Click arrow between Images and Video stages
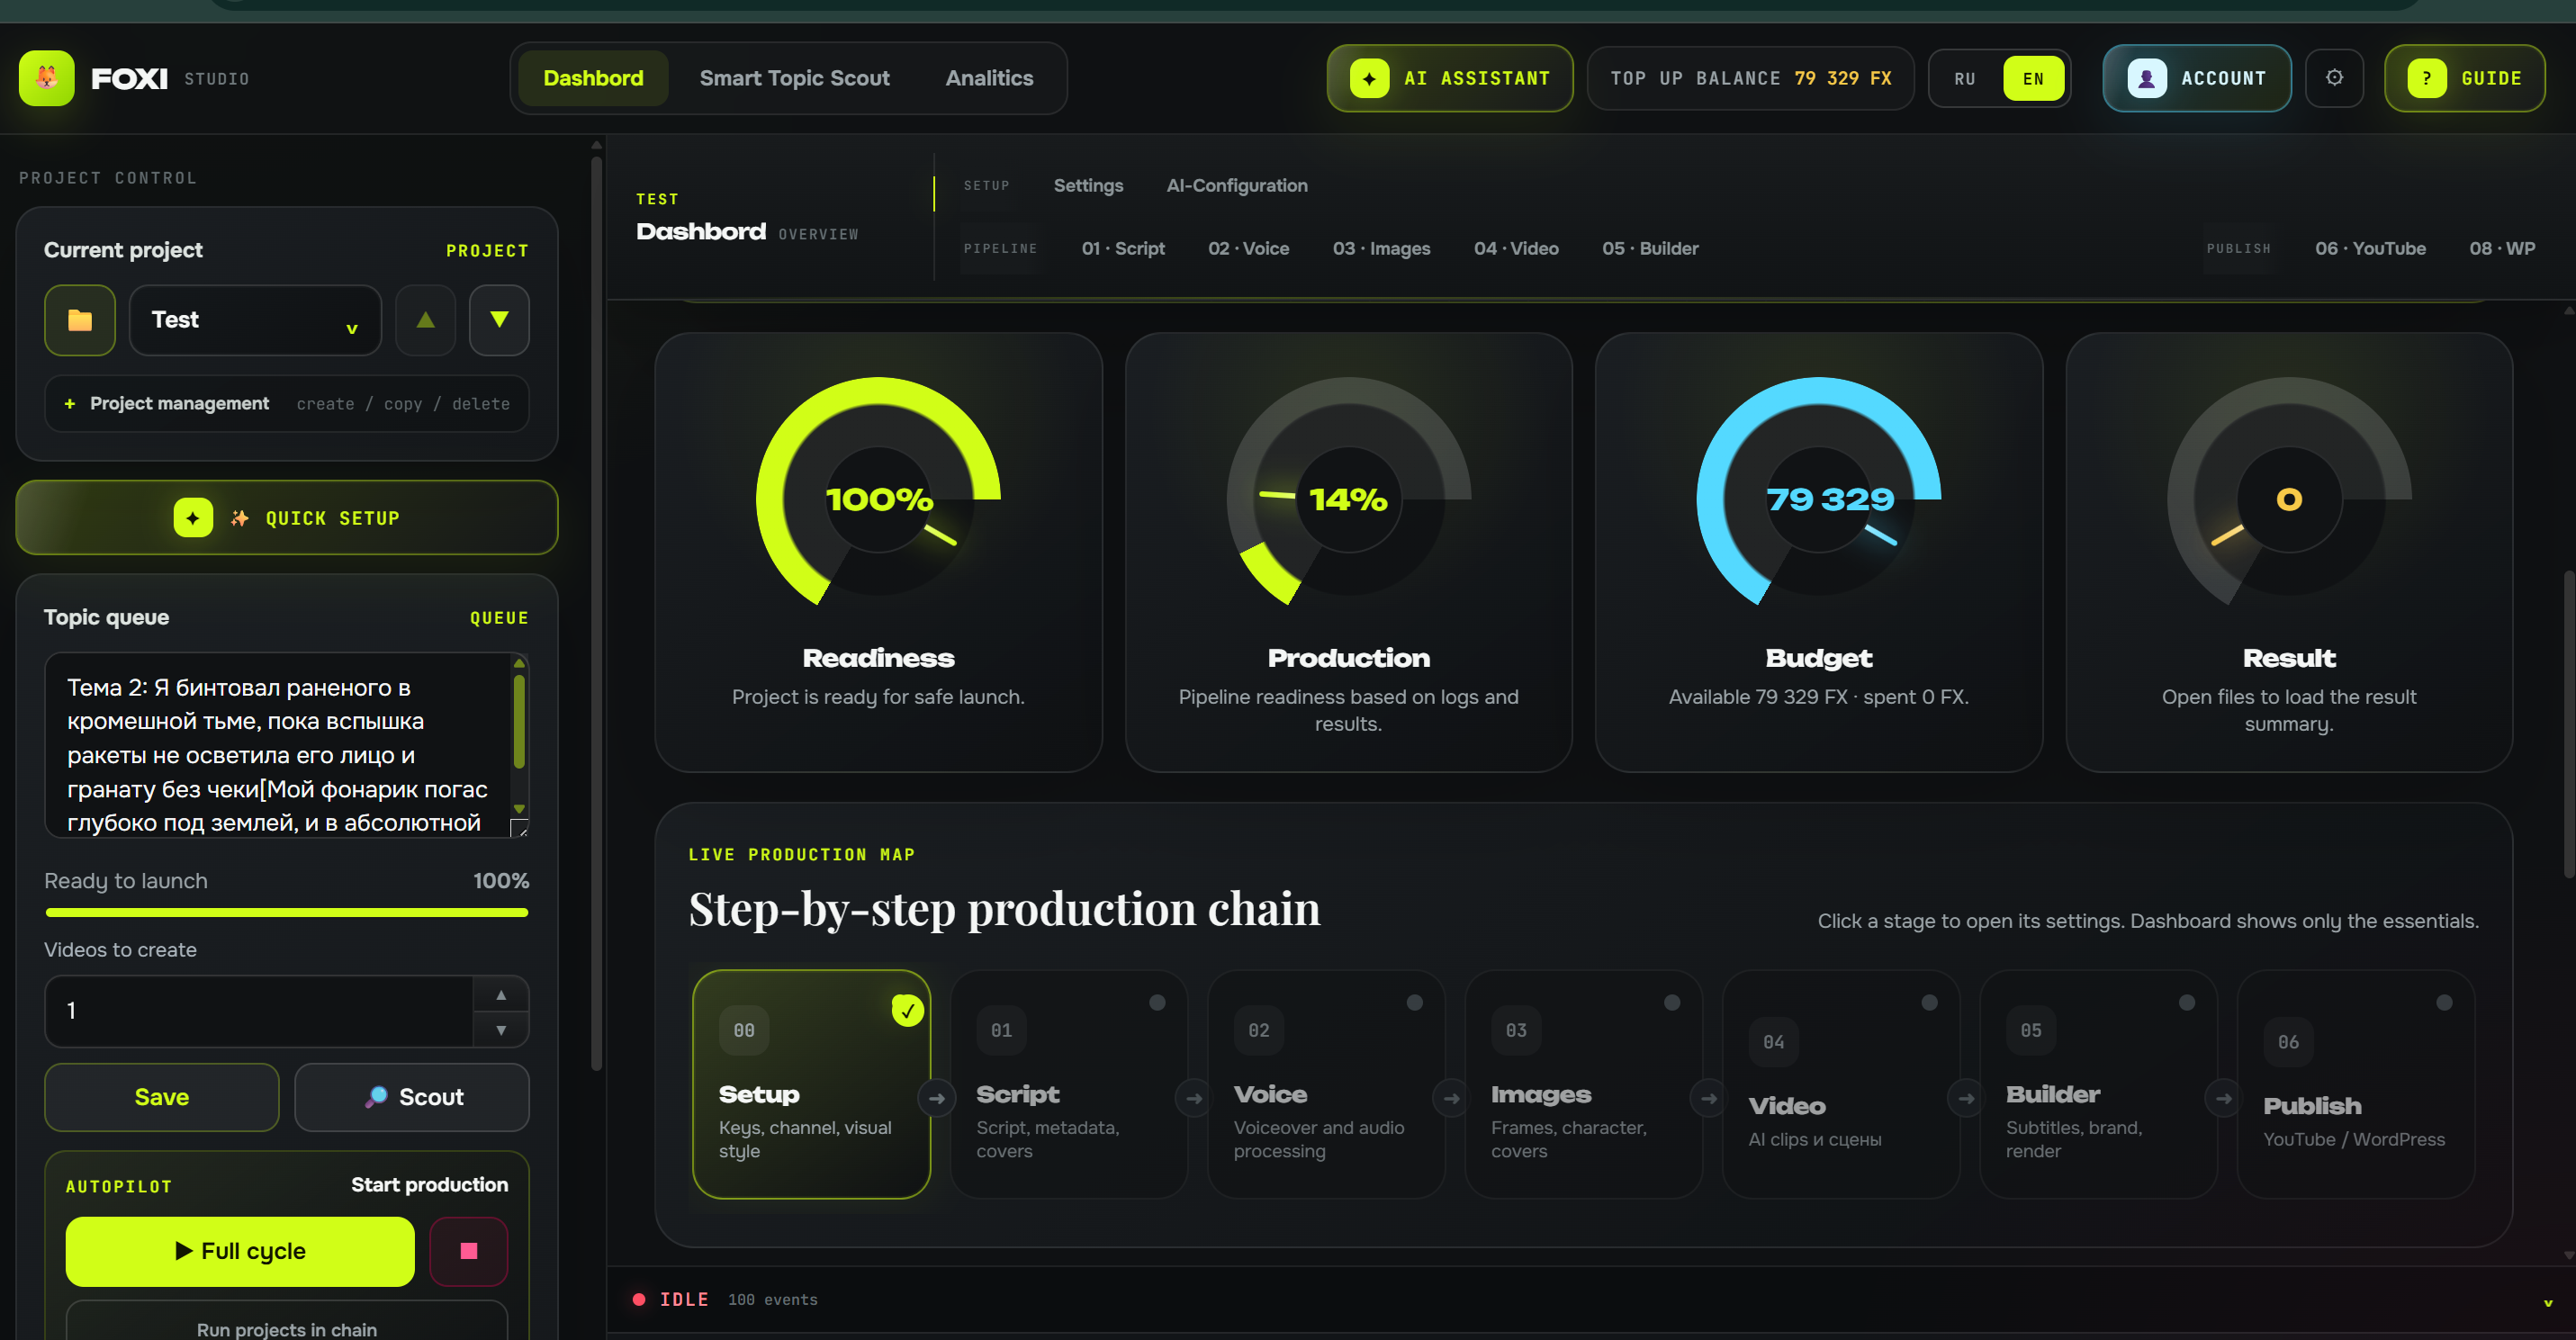This screenshot has width=2576, height=1340. click(x=1709, y=1098)
